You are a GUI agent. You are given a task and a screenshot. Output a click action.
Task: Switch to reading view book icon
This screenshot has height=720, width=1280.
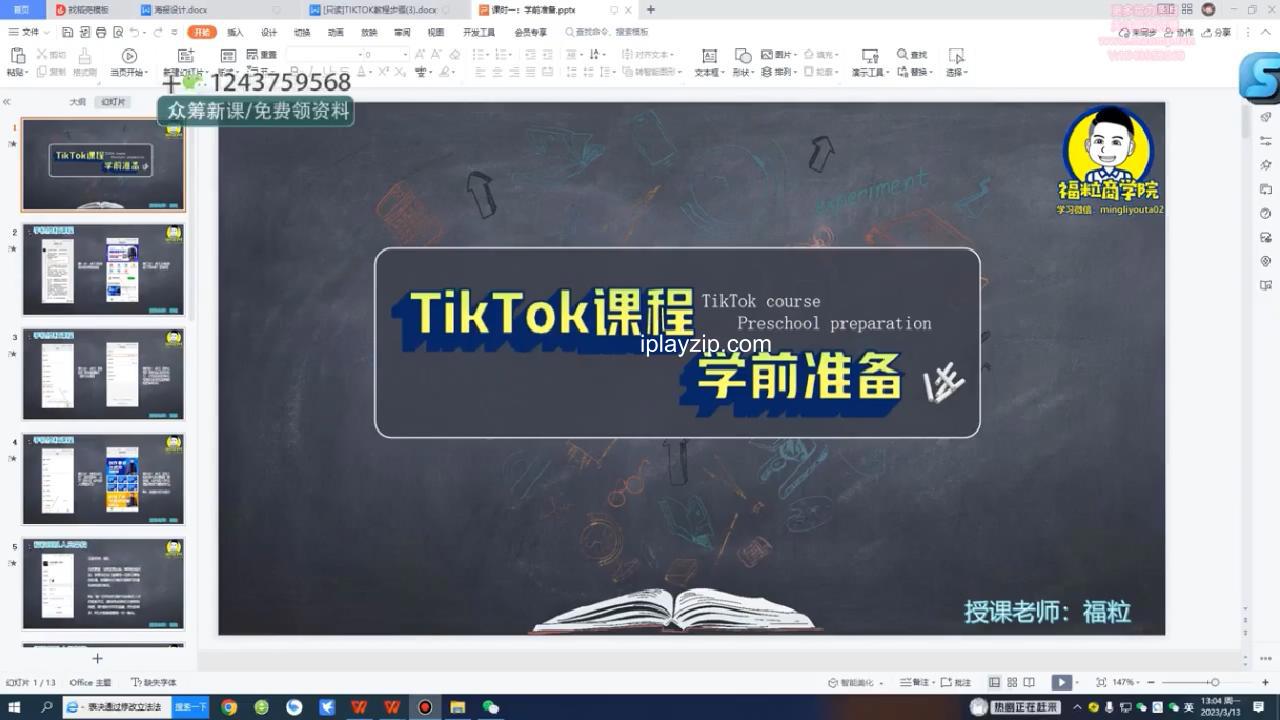(1031, 682)
